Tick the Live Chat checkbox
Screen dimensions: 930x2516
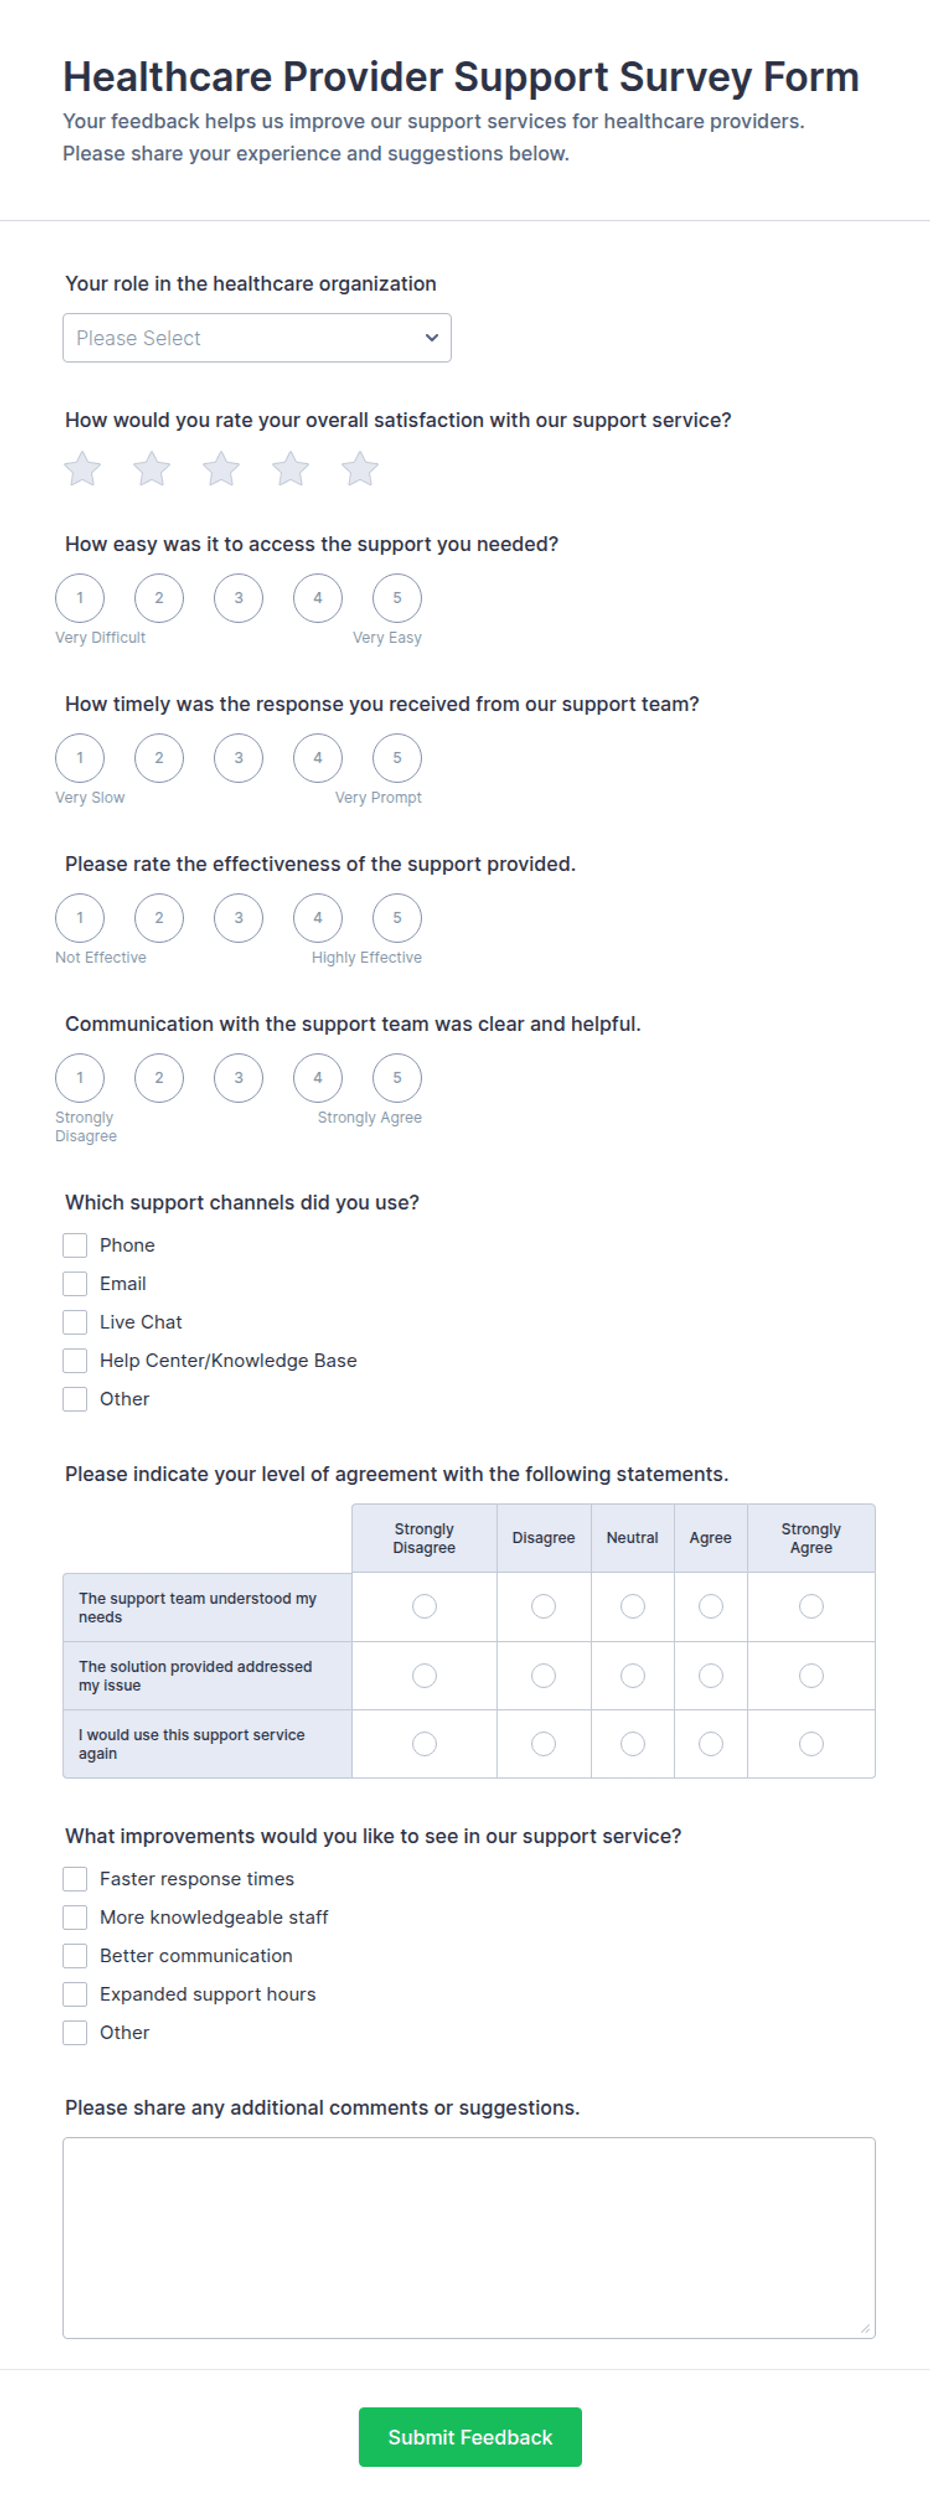pyautogui.click(x=75, y=1322)
